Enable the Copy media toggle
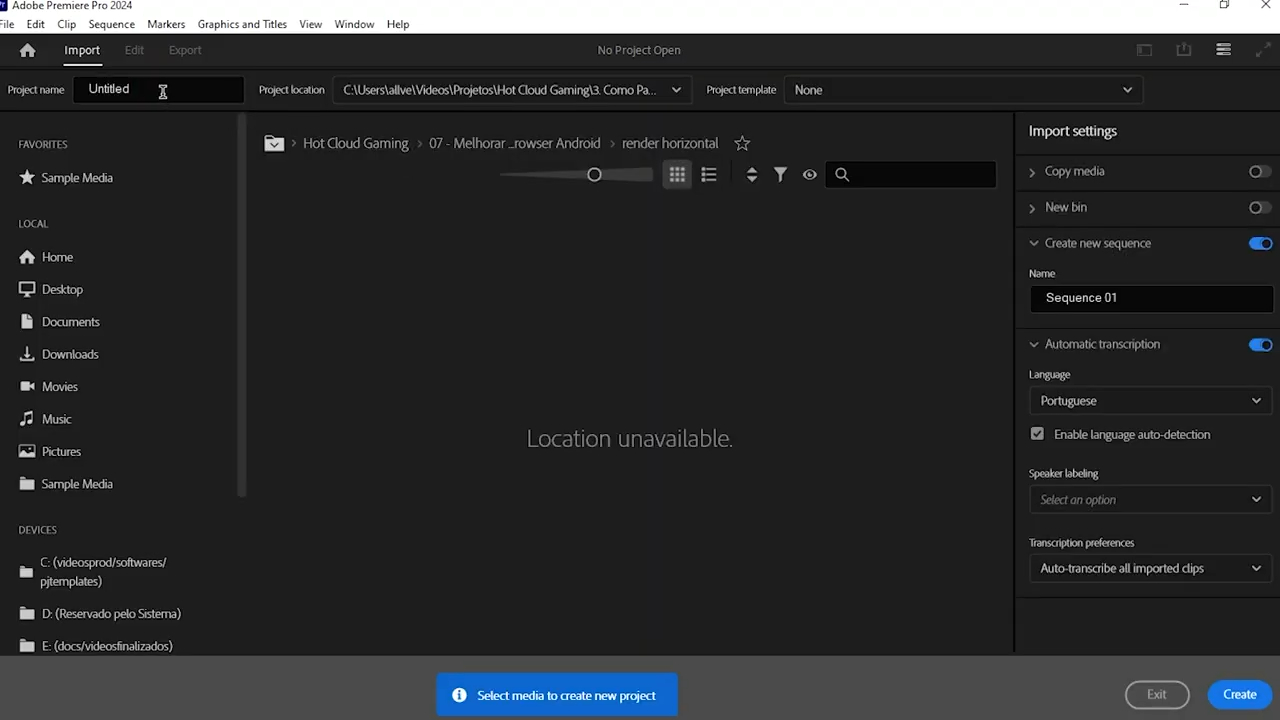This screenshot has width=1280, height=720. tap(1259, 171)
